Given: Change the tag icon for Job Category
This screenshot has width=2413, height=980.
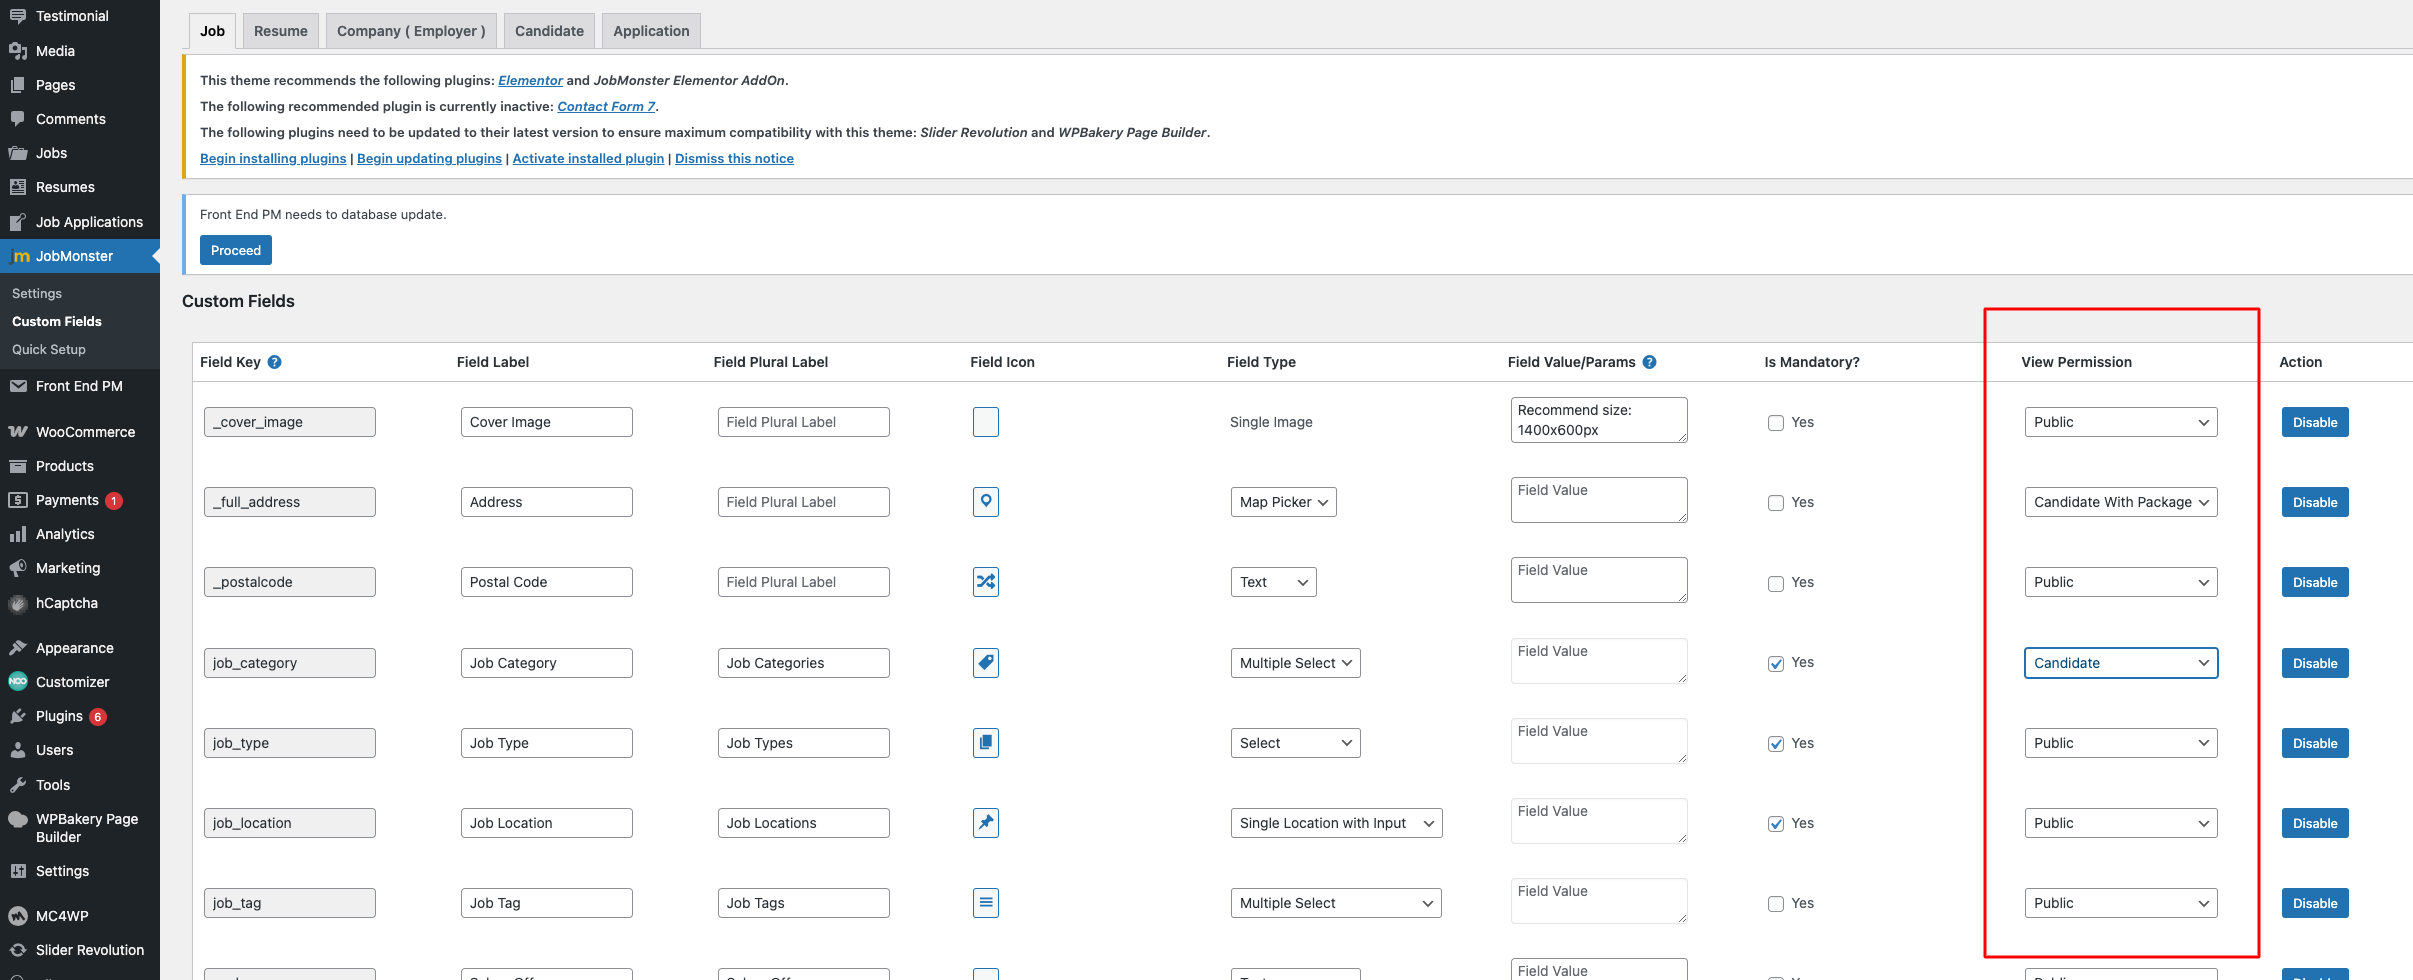Looking at the screenshot, I should tap(985, 663).
